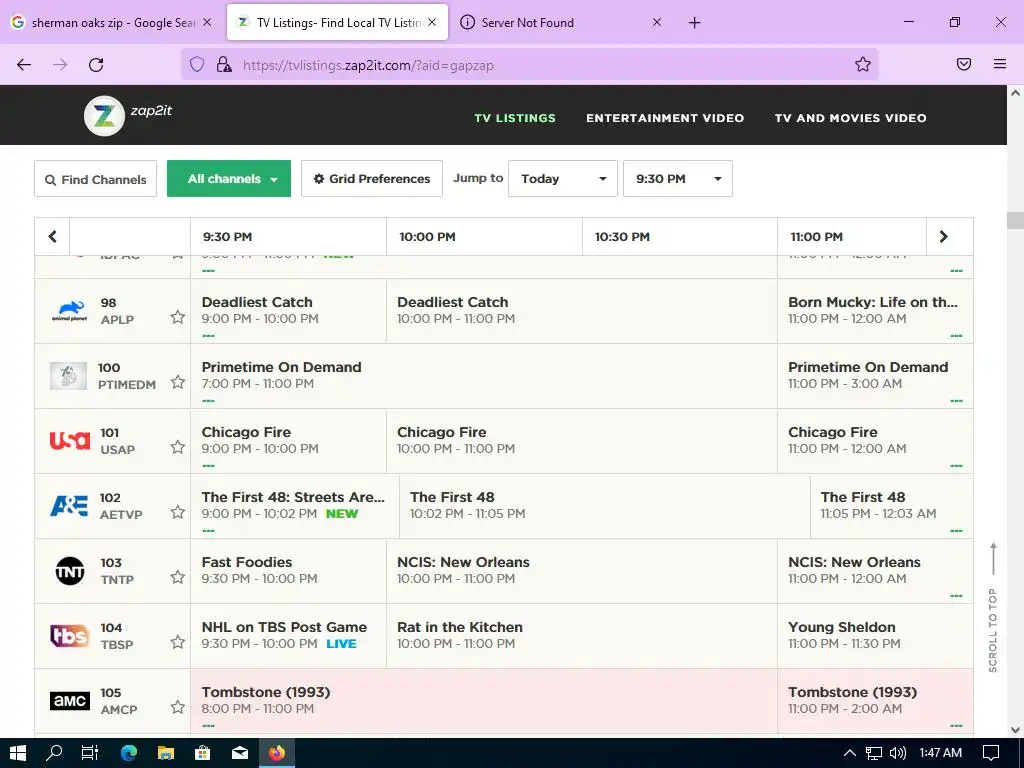Screen dimensions: 1024x768
Task: Click the Find Channels button
Action: click(x=95, y=179)
